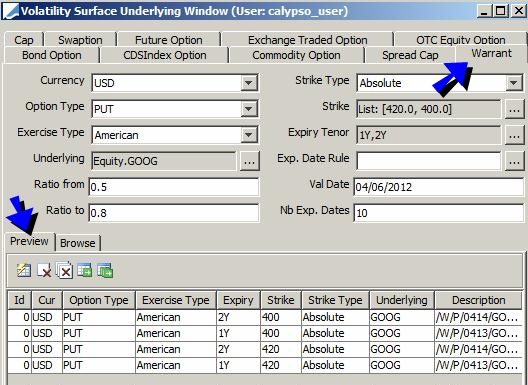Click the ellipsis button next to Underlying
The image size is (528, 385).
coord(250,161)
